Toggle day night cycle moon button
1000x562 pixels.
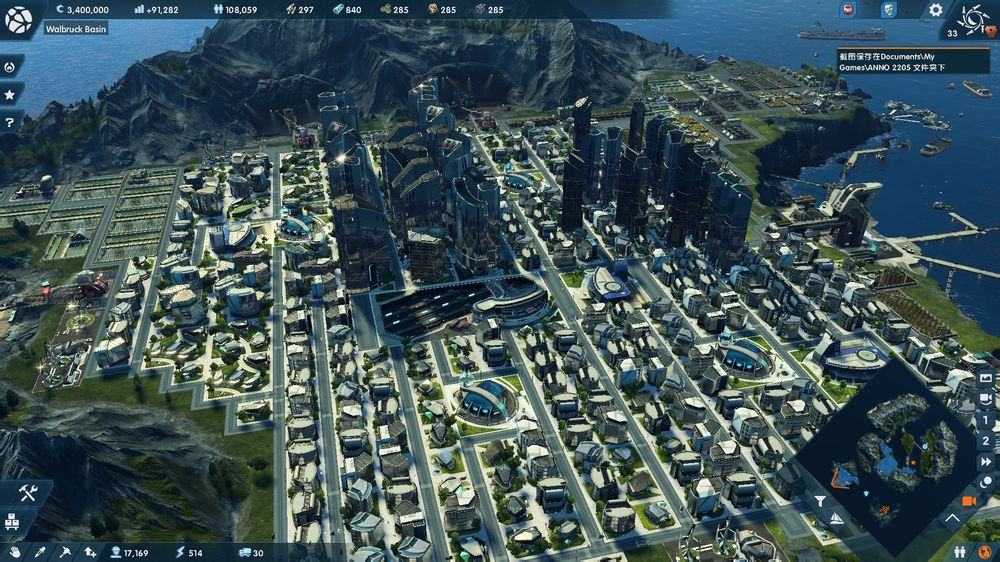[x=986, y=482]
